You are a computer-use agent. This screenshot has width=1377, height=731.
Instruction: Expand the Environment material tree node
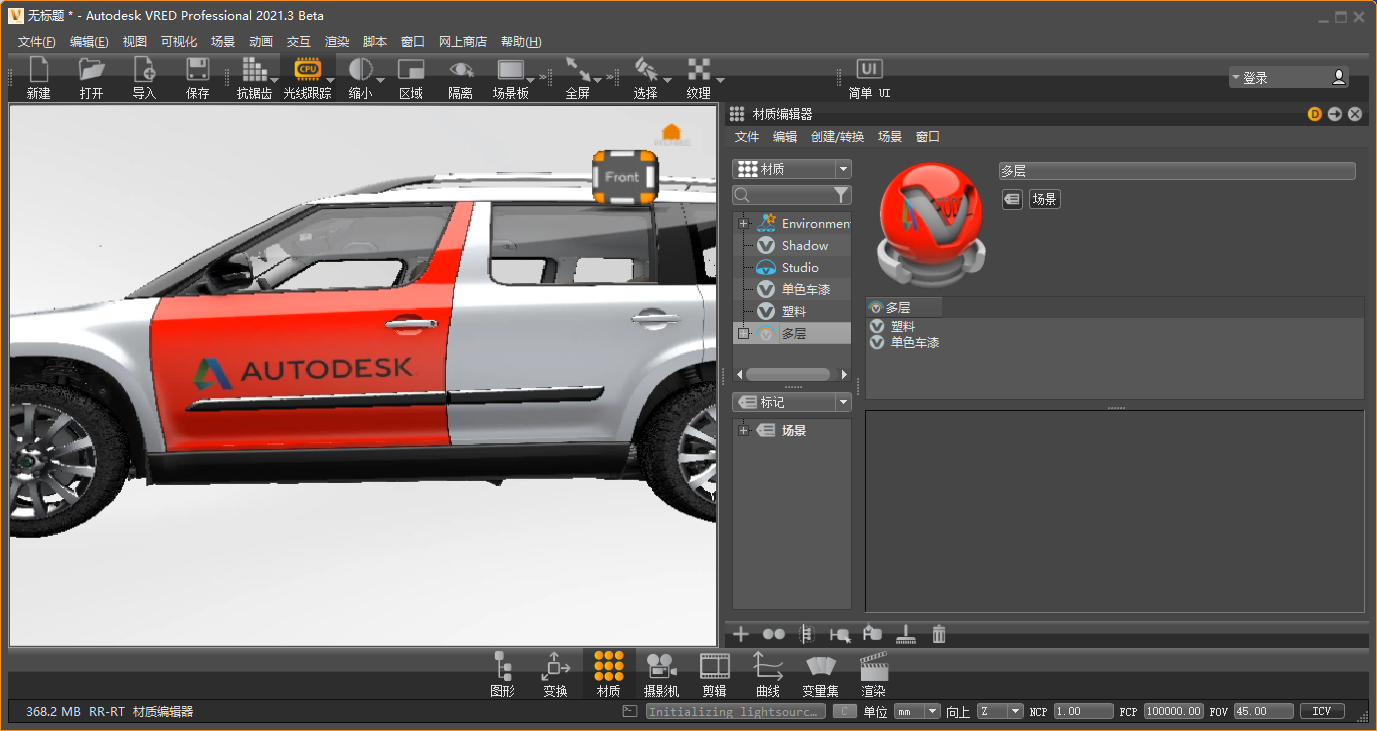[x=743, y=224]
